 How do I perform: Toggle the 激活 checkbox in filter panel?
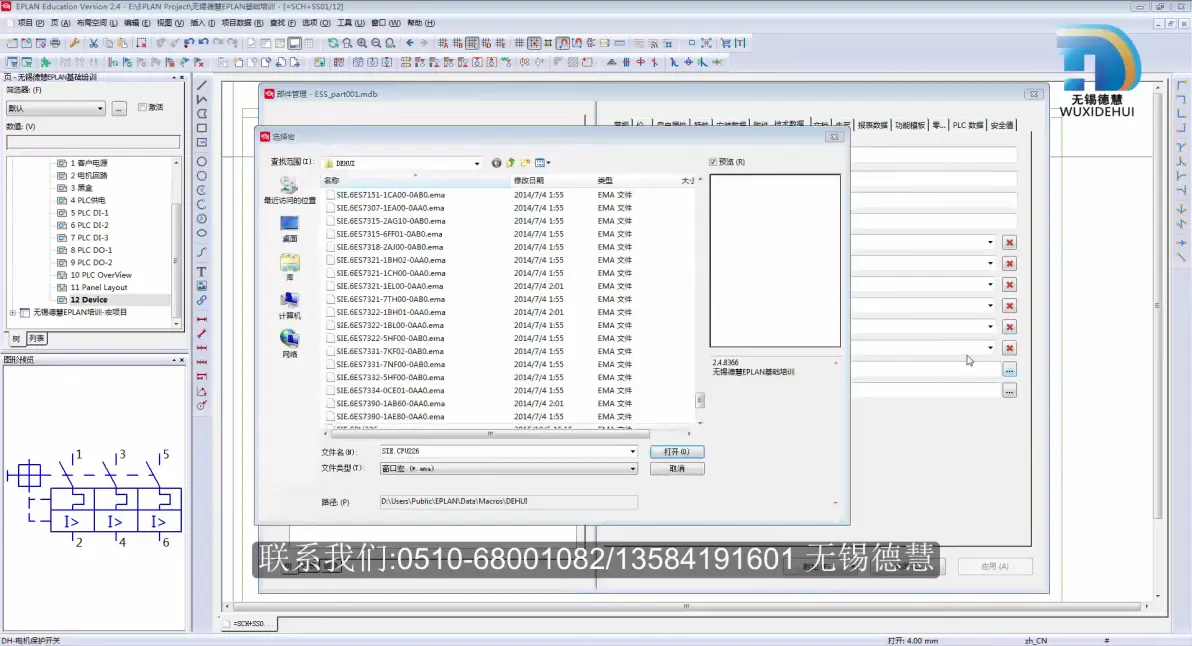pos(142,107)
